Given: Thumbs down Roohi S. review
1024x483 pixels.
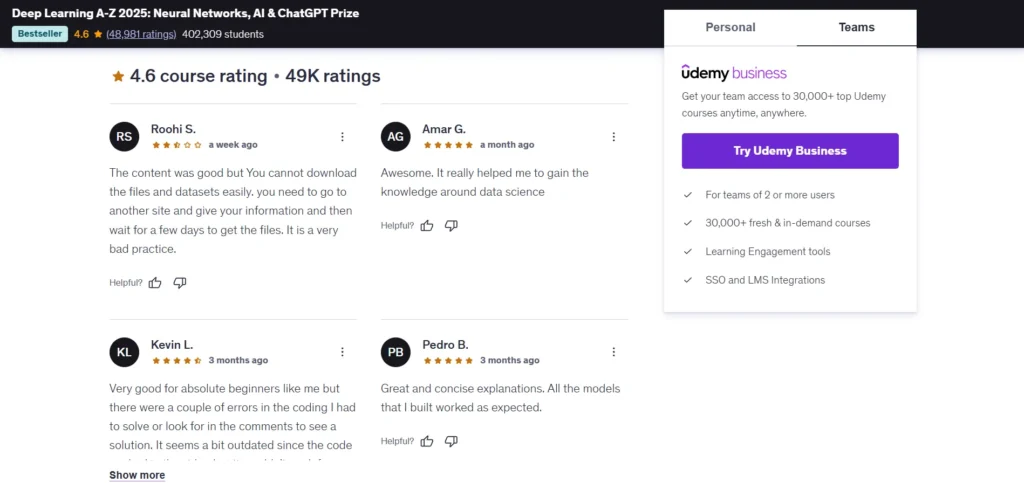Looking at the screenshot, I should point(180,283).
